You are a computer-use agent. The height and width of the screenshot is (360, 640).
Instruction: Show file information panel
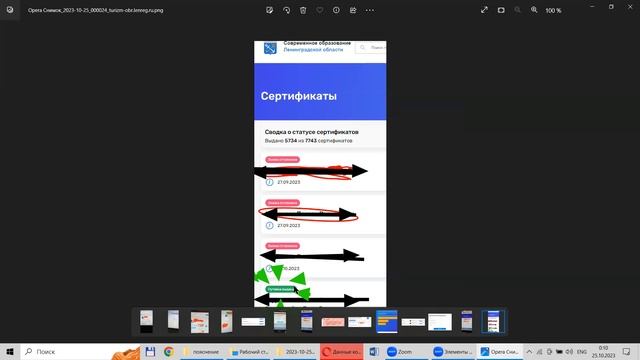(336, 10)
